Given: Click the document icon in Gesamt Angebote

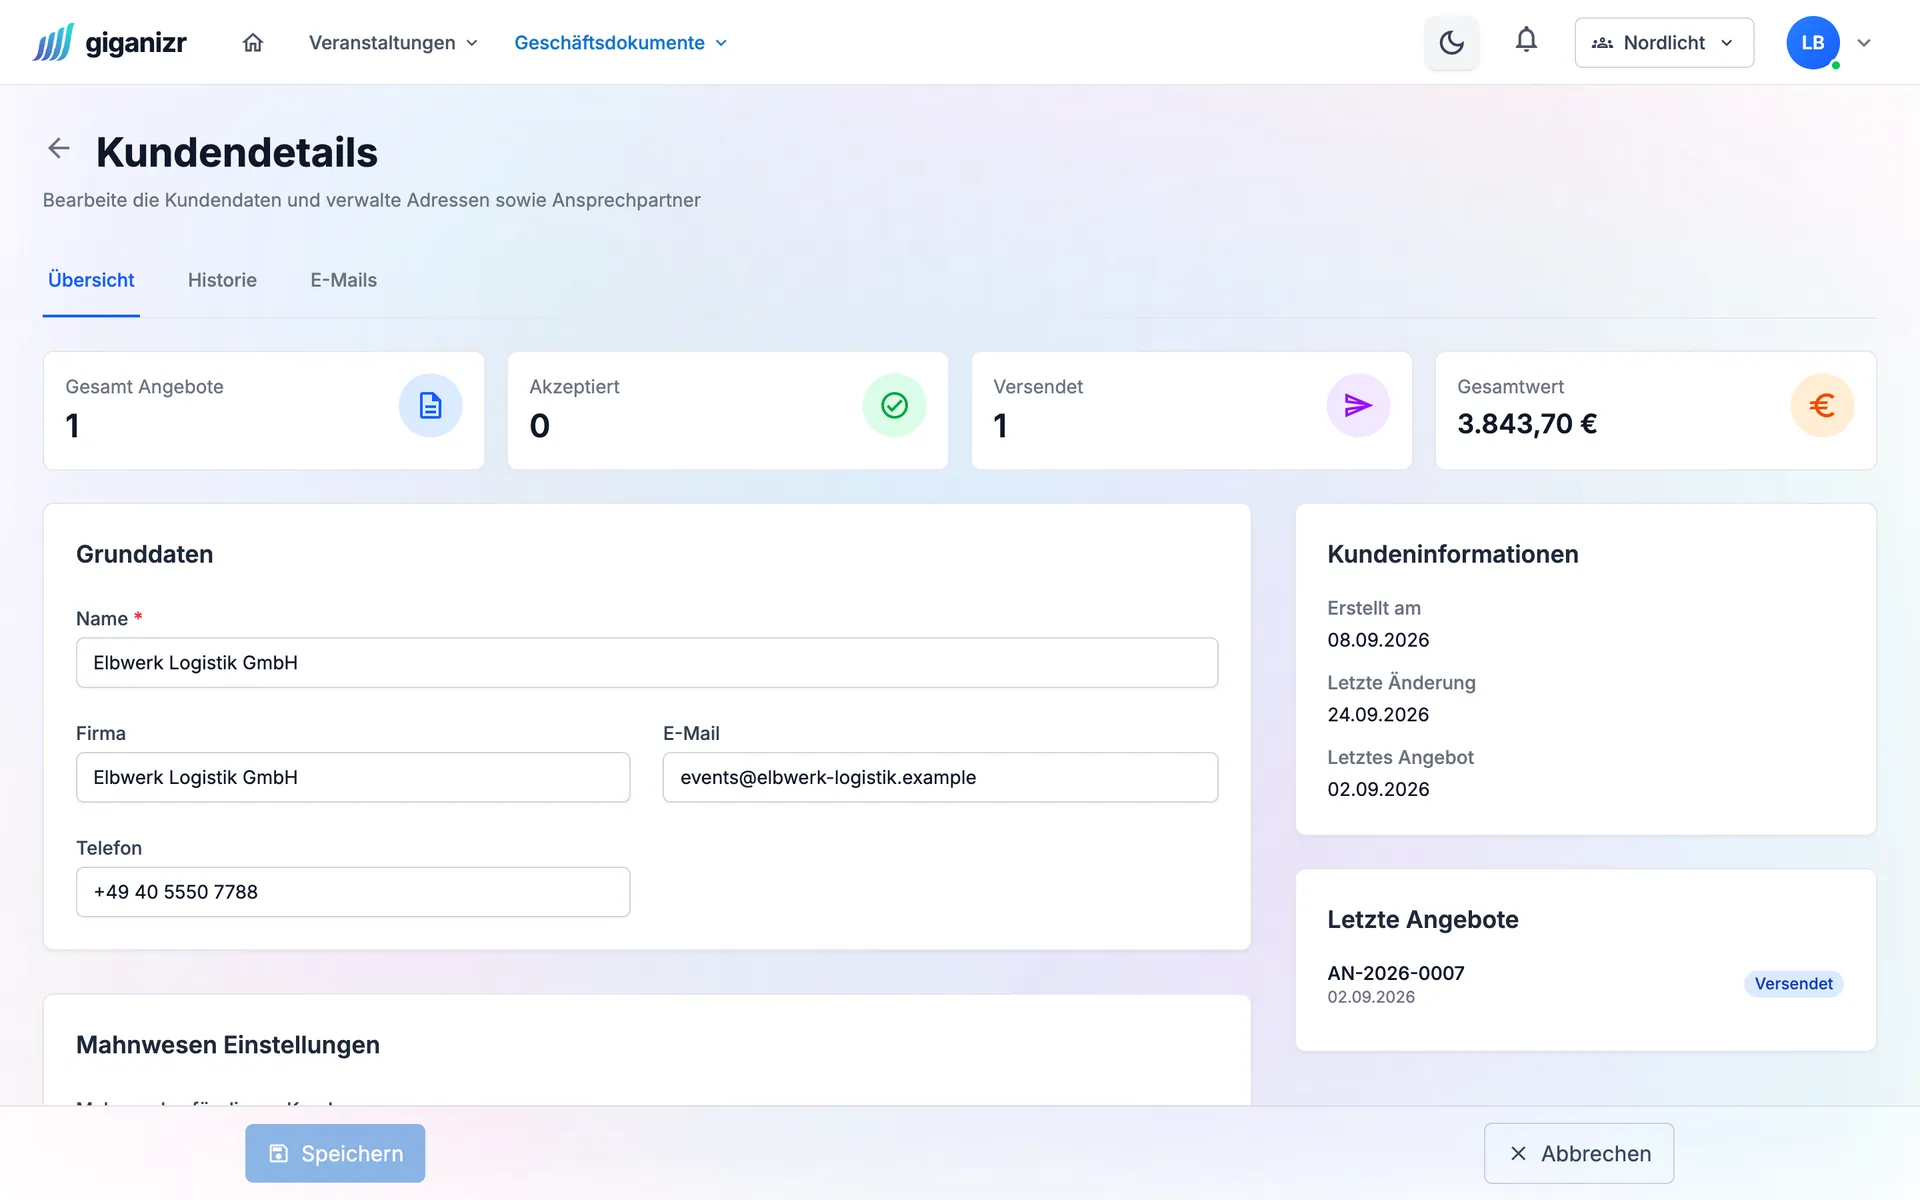Looking at the screenshot, I should tap(430, 405).
